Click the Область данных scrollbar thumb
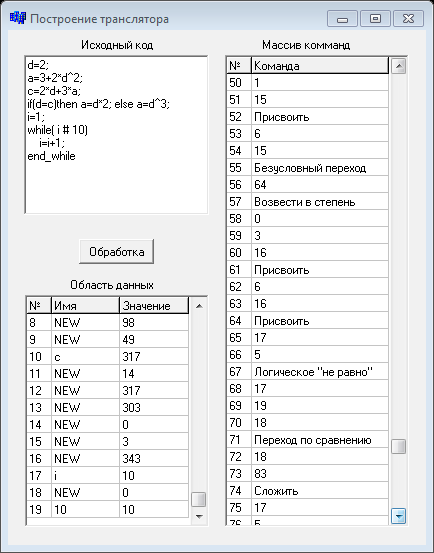The image size is (434, 553). pyautogui.click(x=199, y=499)
